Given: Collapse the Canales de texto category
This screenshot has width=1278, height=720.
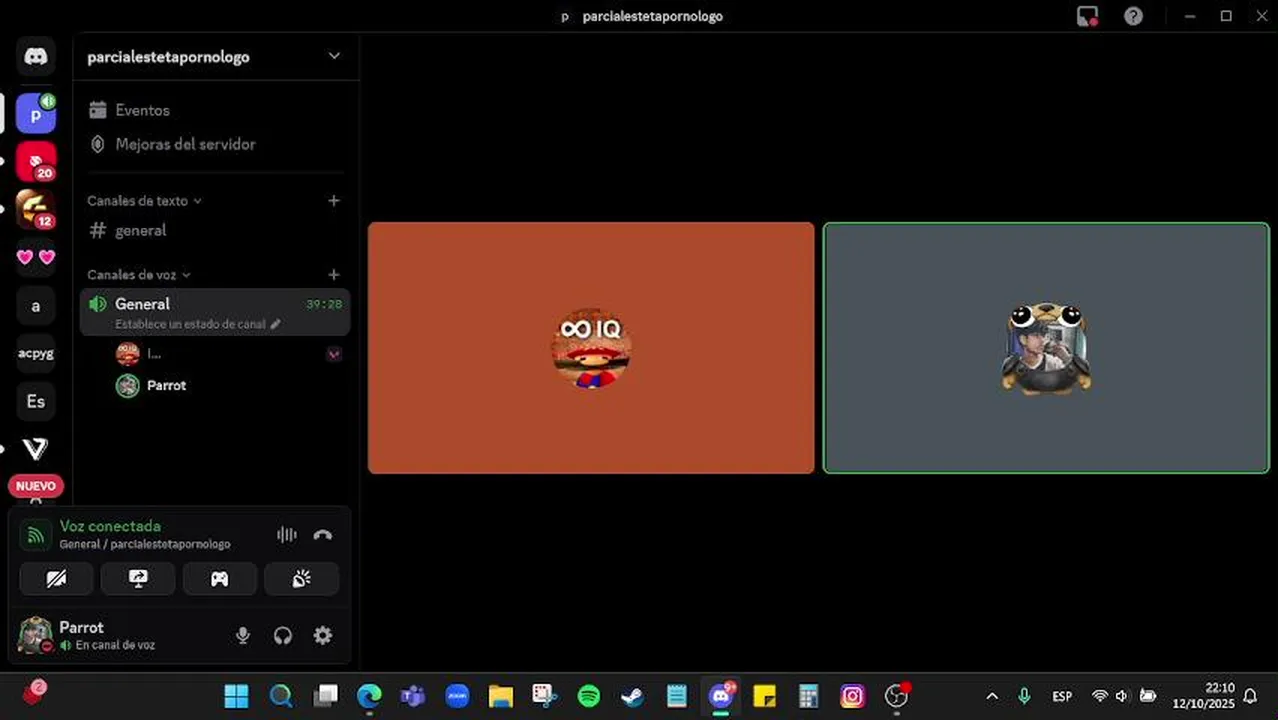Looking at the screenshot, I should (x=145, y=201).
